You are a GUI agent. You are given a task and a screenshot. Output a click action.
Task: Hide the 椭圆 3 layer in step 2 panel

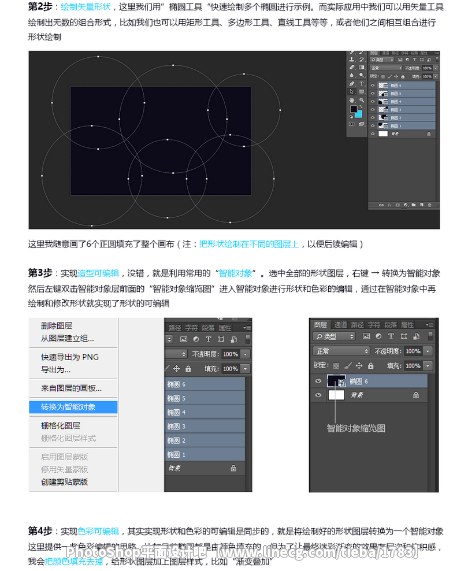pyautogui.click(x=372, y=110)
